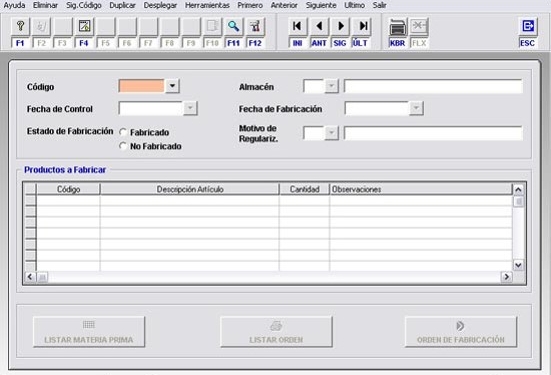The height and width of the screenshot is (375, 551).
Task: Select the No Fabricado radio option
Action: 123,146
